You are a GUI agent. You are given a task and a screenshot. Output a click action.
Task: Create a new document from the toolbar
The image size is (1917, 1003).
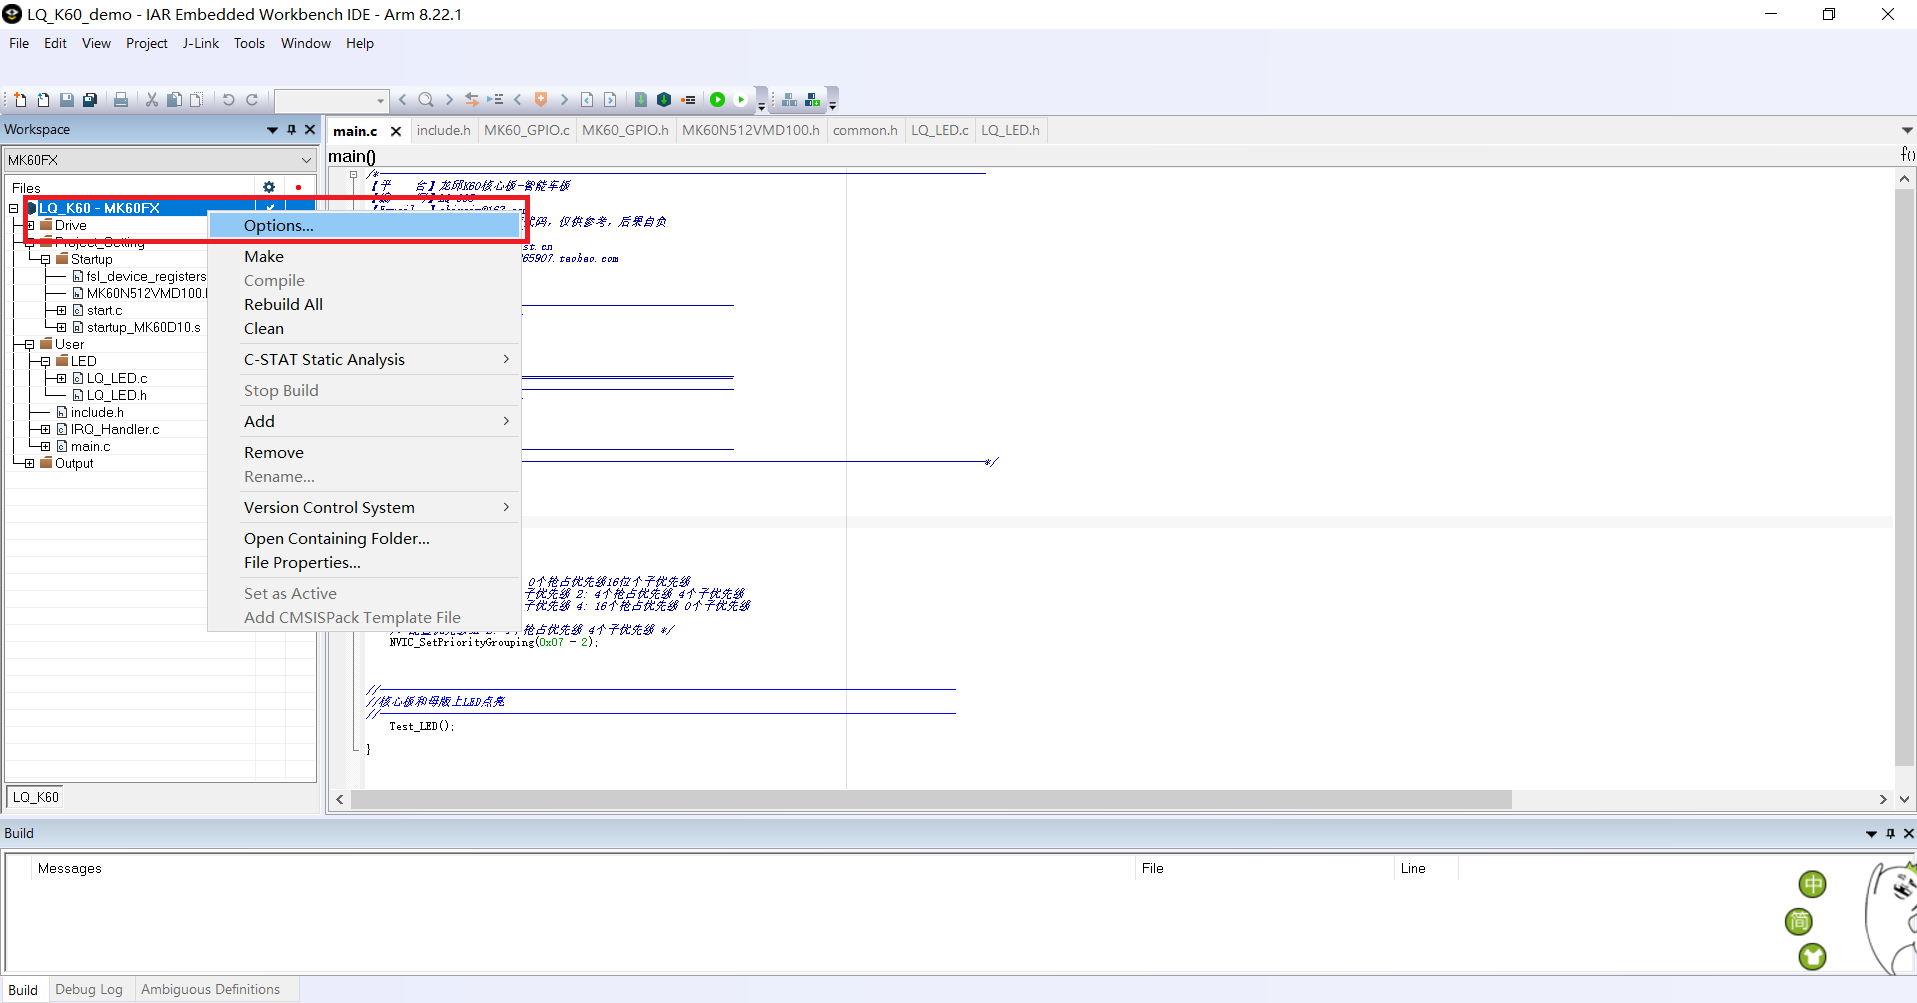[x=20, y=100]
